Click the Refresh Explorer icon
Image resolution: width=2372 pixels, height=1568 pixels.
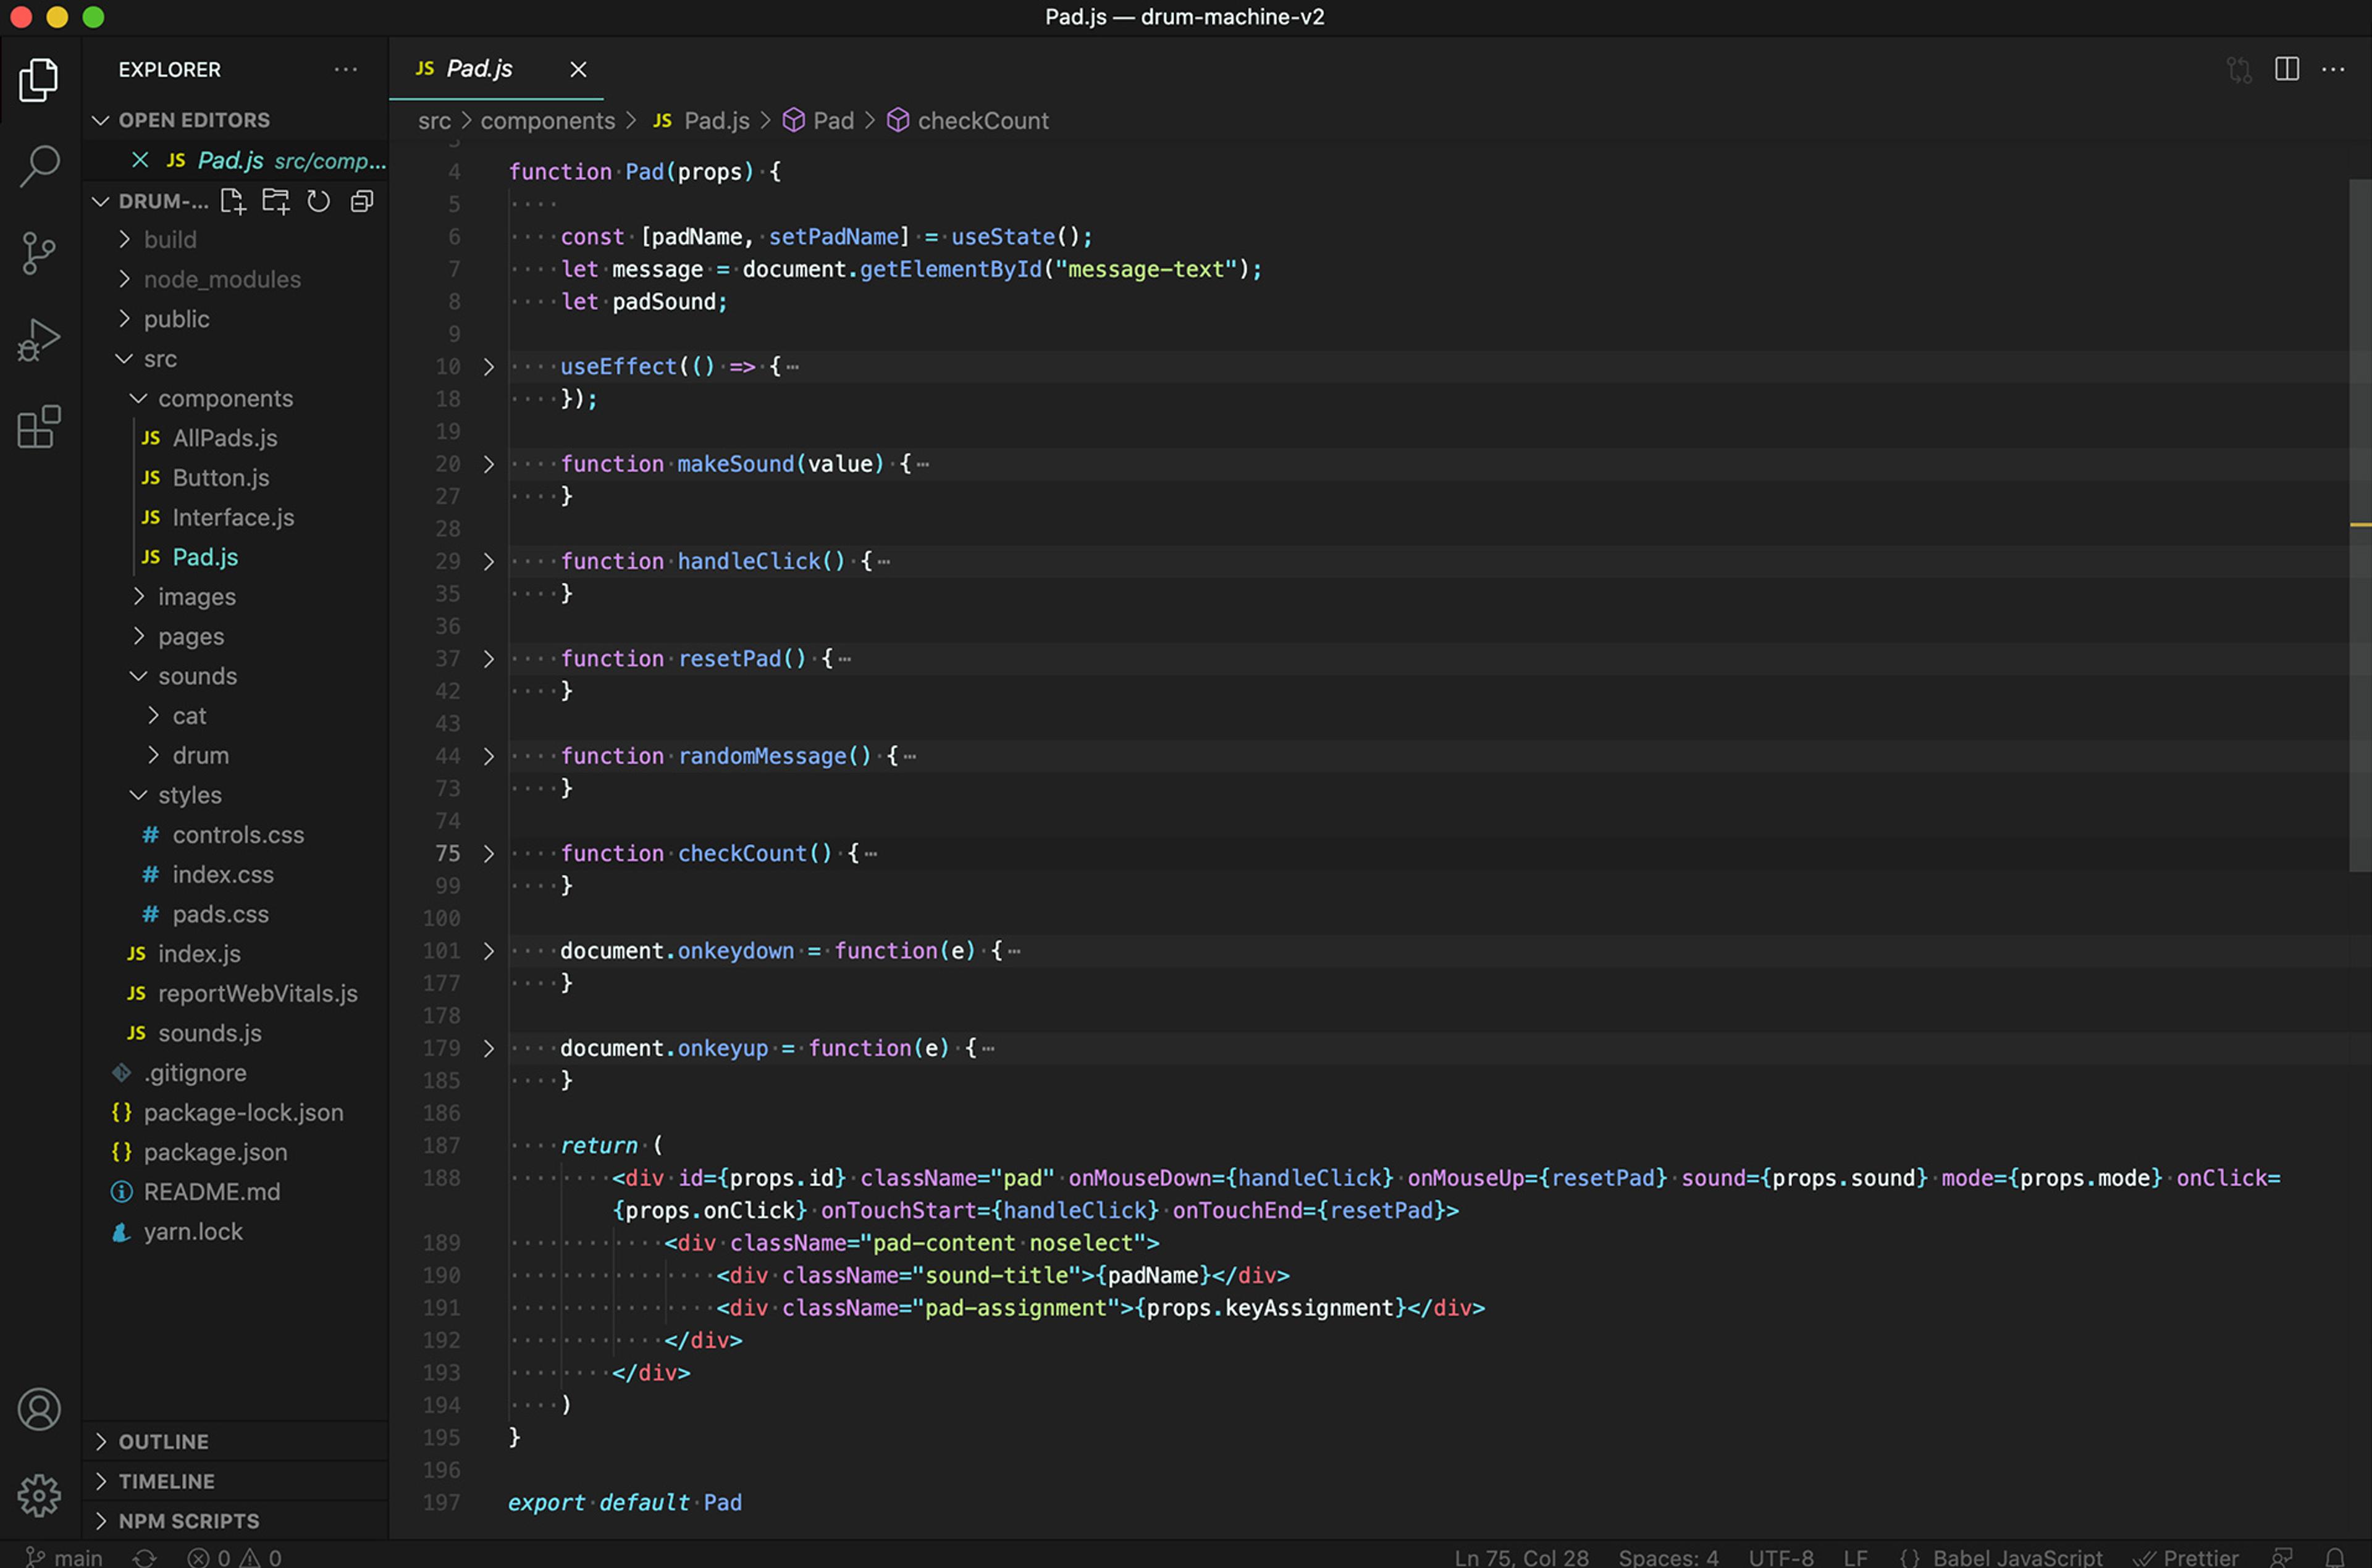318,201
